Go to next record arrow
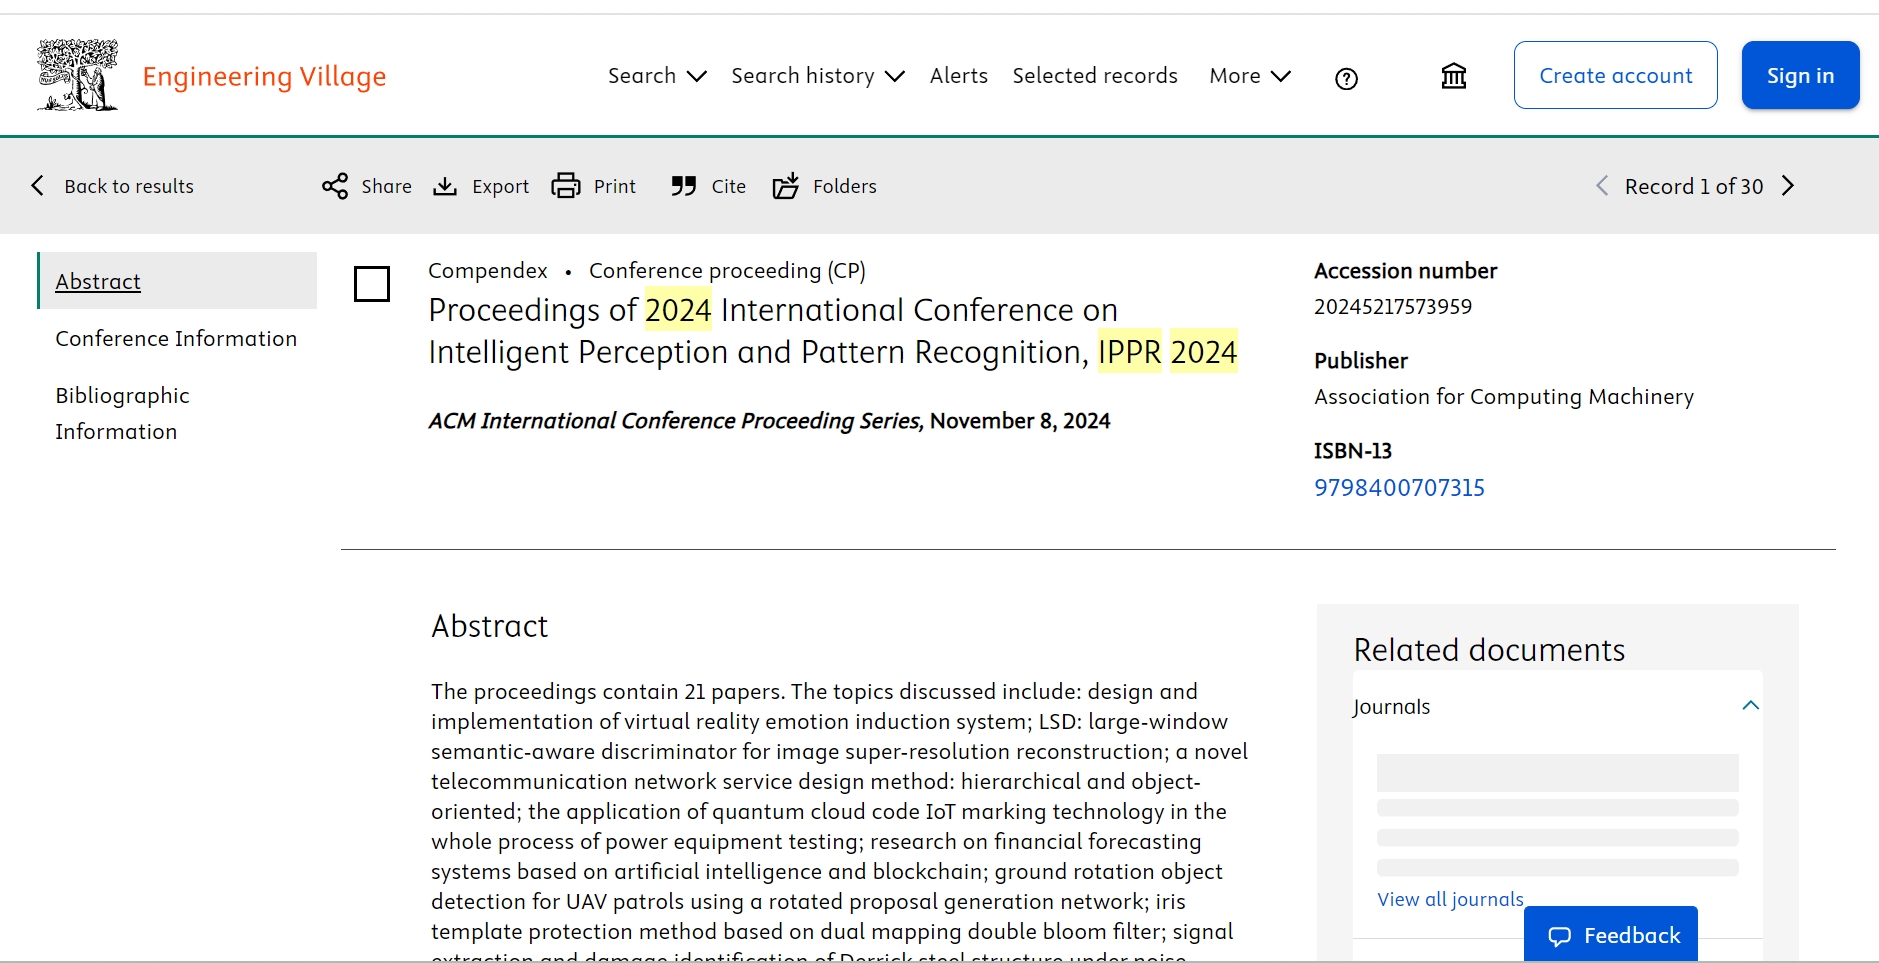This screenshot has height=963, width=1879. [1788, 186]
